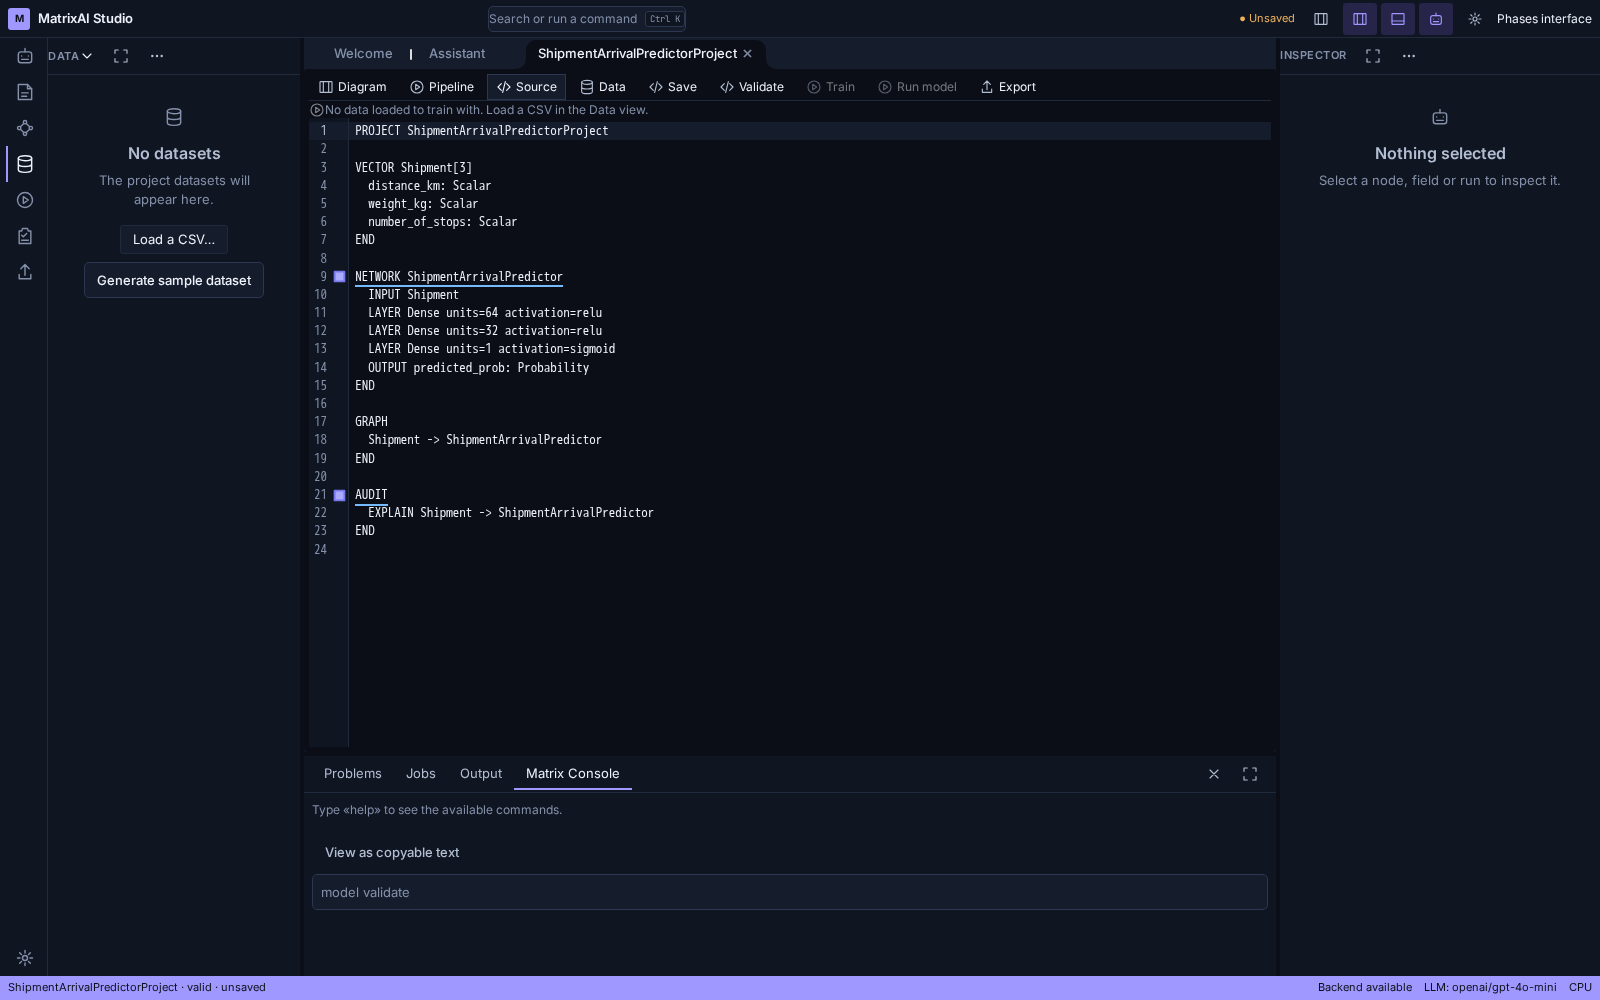The image size is (1600, 1000).
Task: Focus the Matrix Console command input
Action: (790, 892)
